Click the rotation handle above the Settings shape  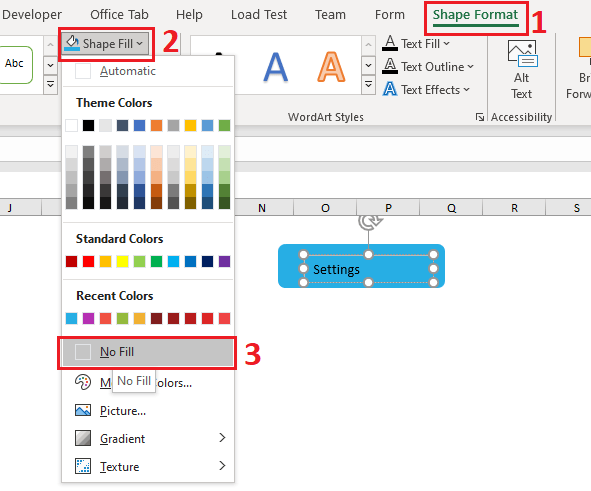click(x=369, y=222)
